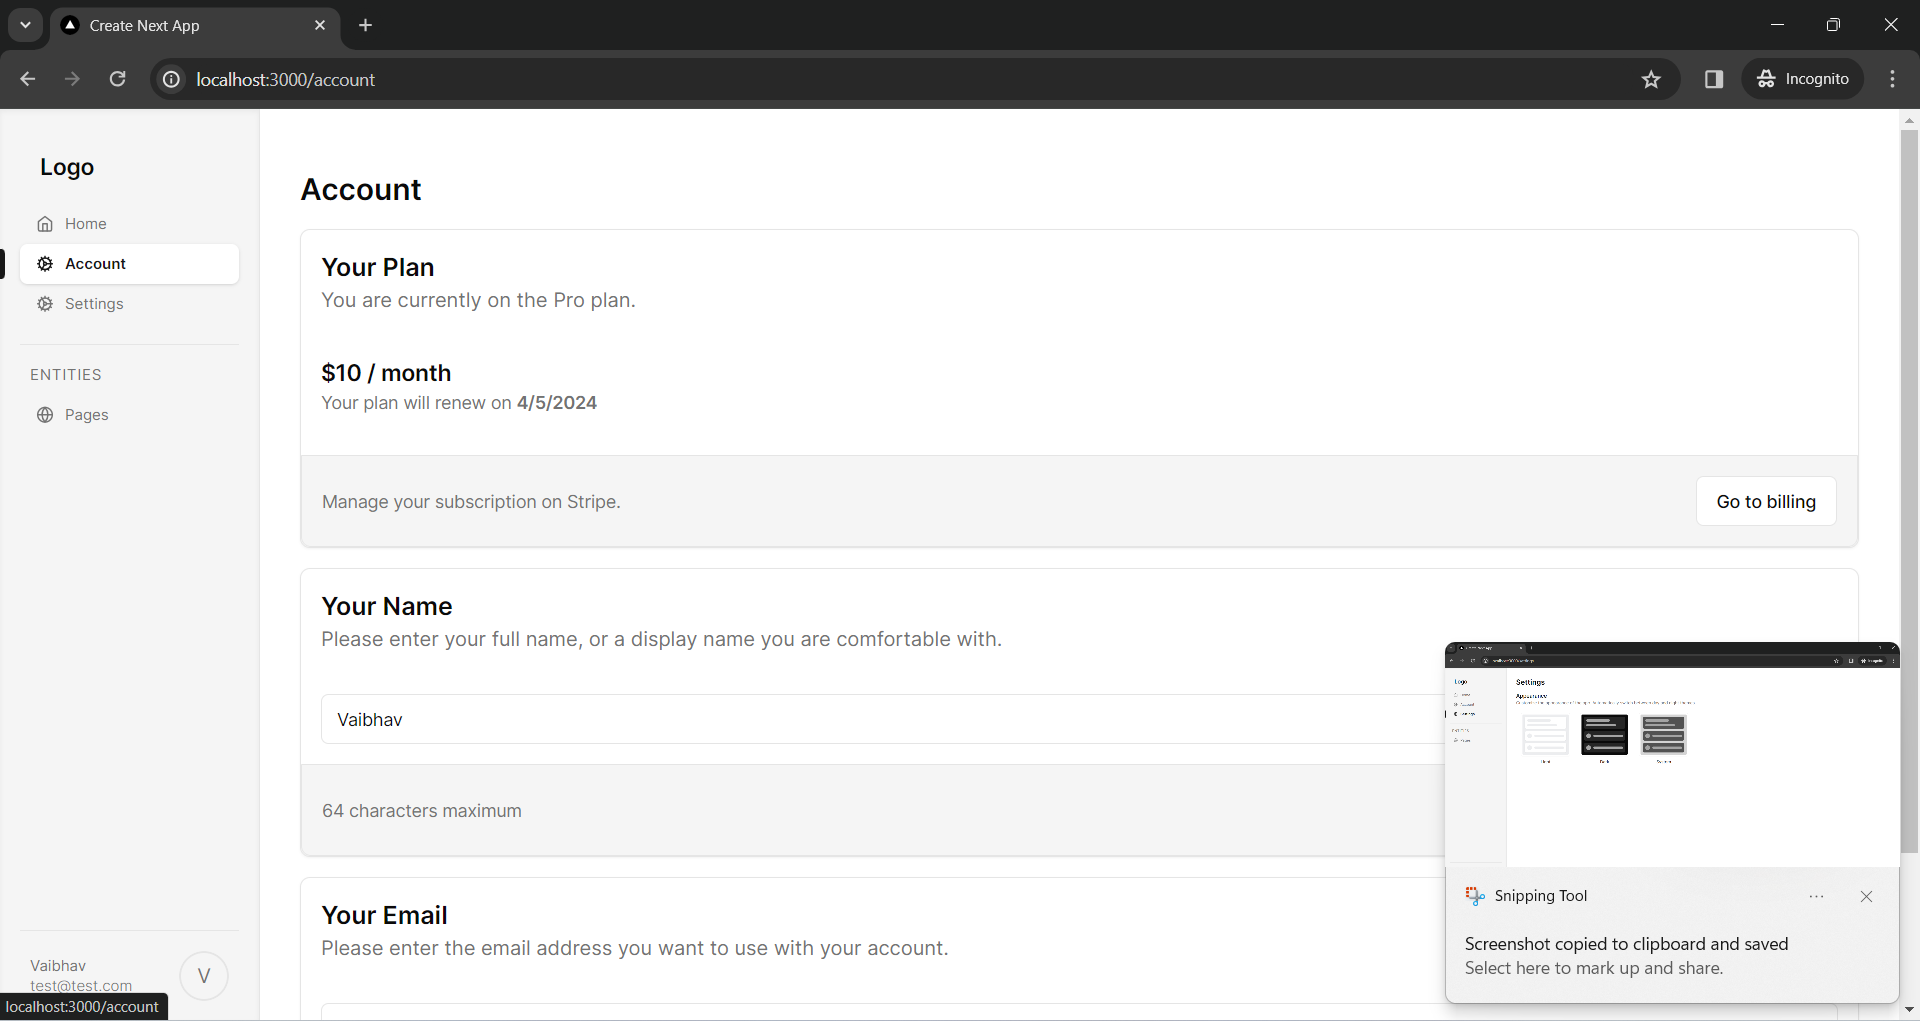Reload the page with refresh icon
This screenshot has height=1021, width=1920.
coord(117,79)
